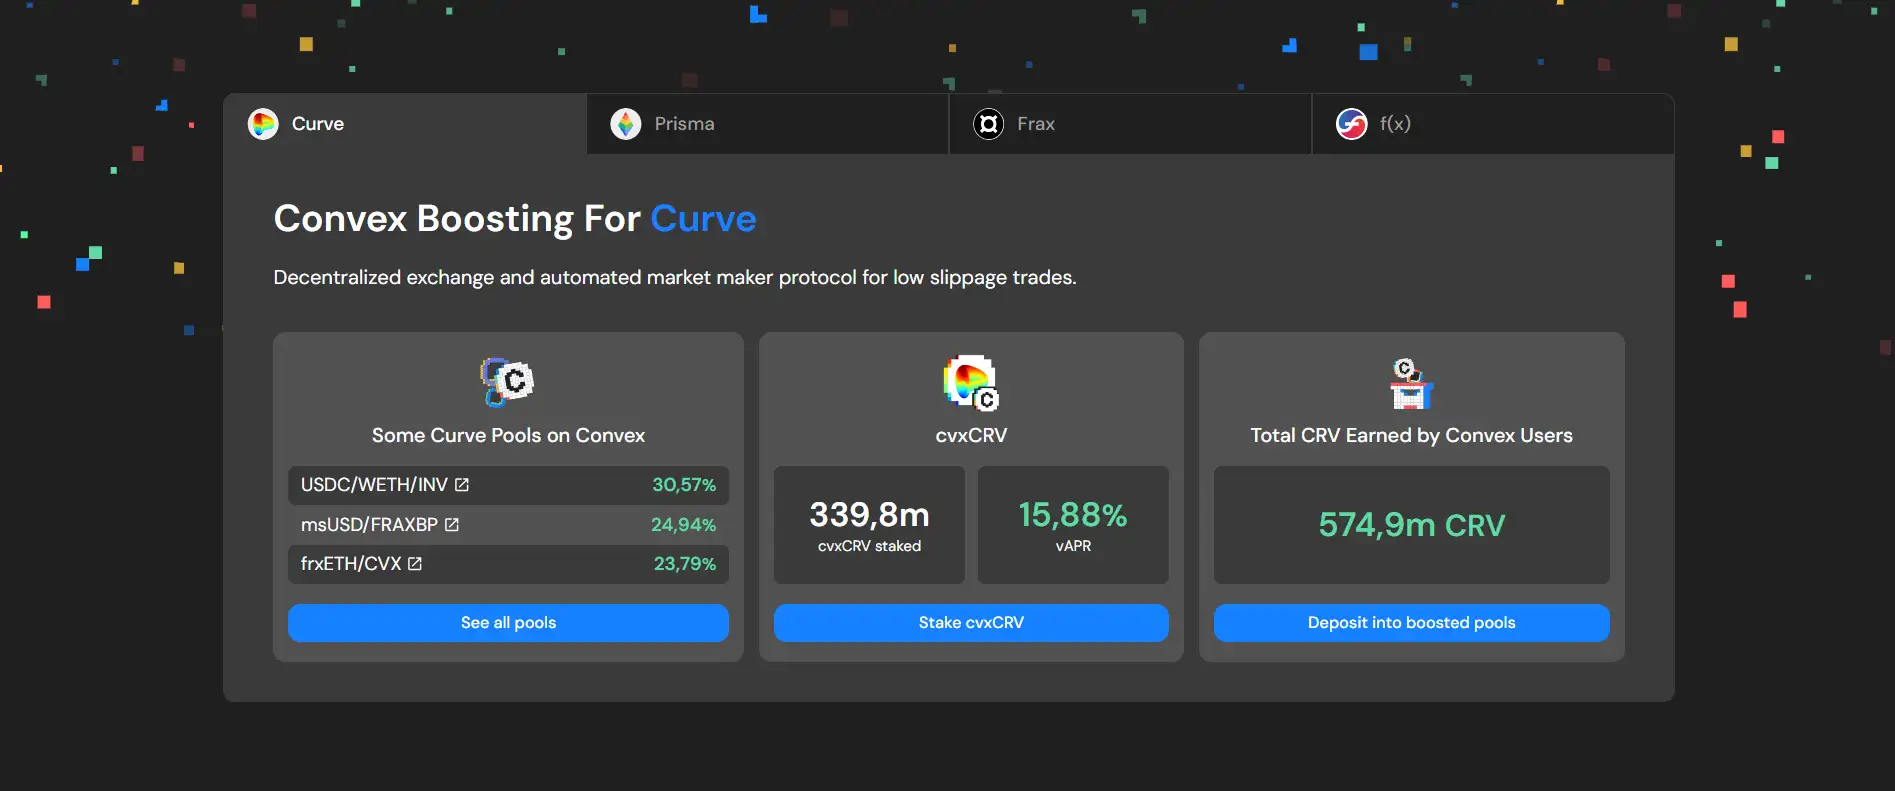Open external link icon beside msUSD/FRAXBP
Screen dimensions: 1895x791
pos(452,525)
